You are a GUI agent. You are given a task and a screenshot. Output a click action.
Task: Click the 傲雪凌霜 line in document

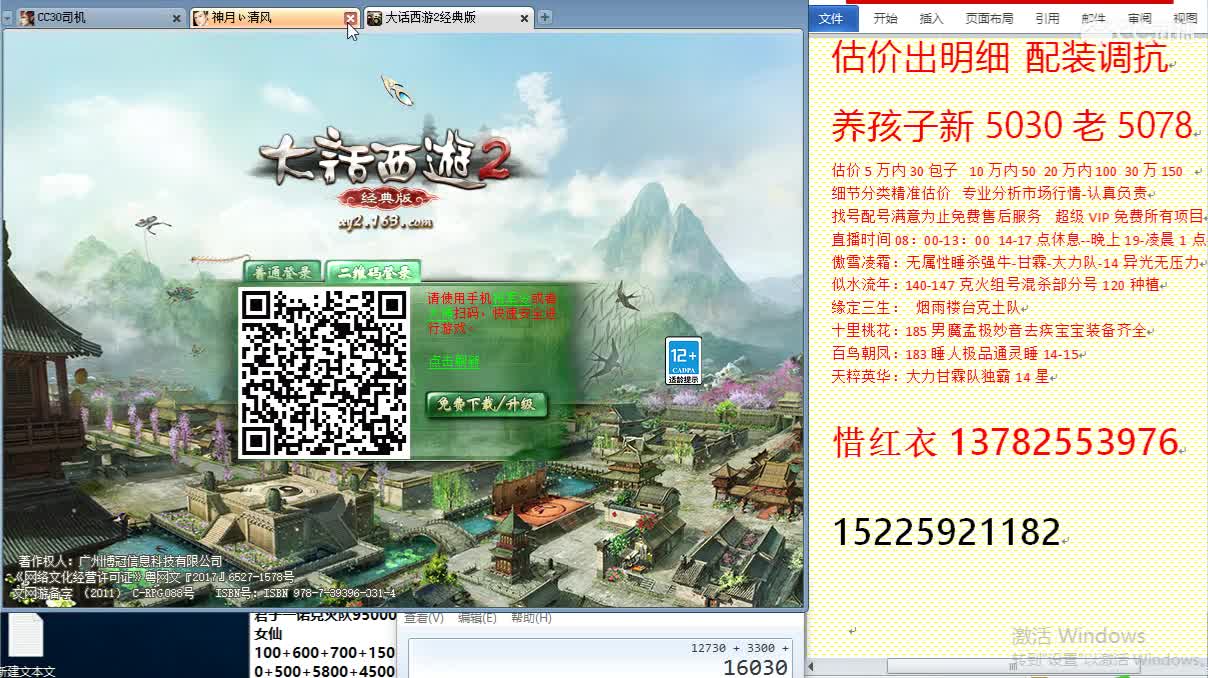pyautogui.click(x=1015, y=263)
